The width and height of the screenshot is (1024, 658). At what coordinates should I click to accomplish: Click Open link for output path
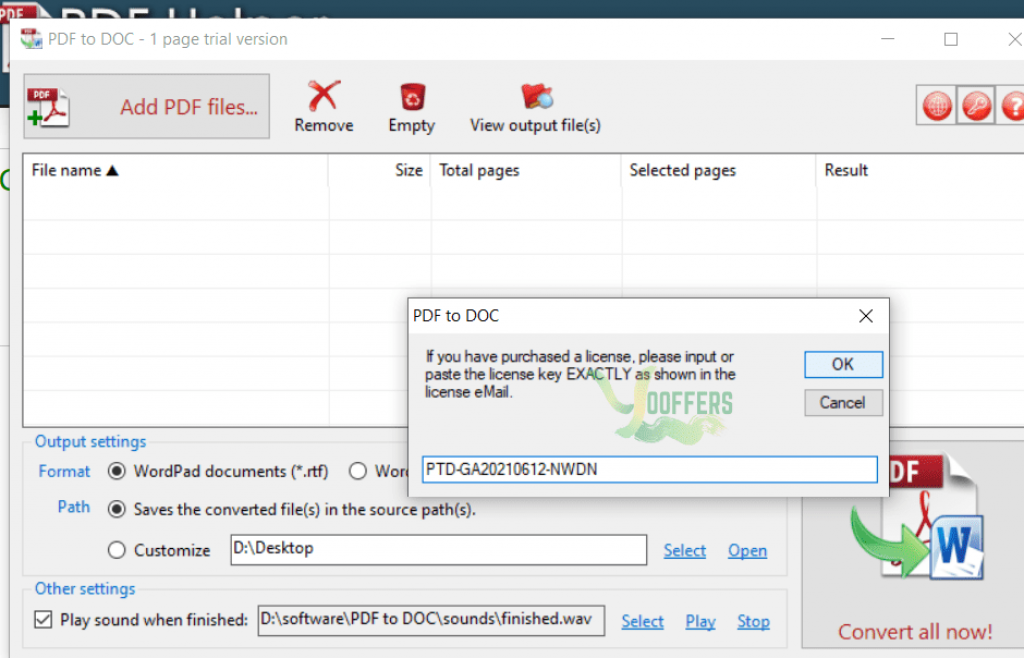click(747, 551)
